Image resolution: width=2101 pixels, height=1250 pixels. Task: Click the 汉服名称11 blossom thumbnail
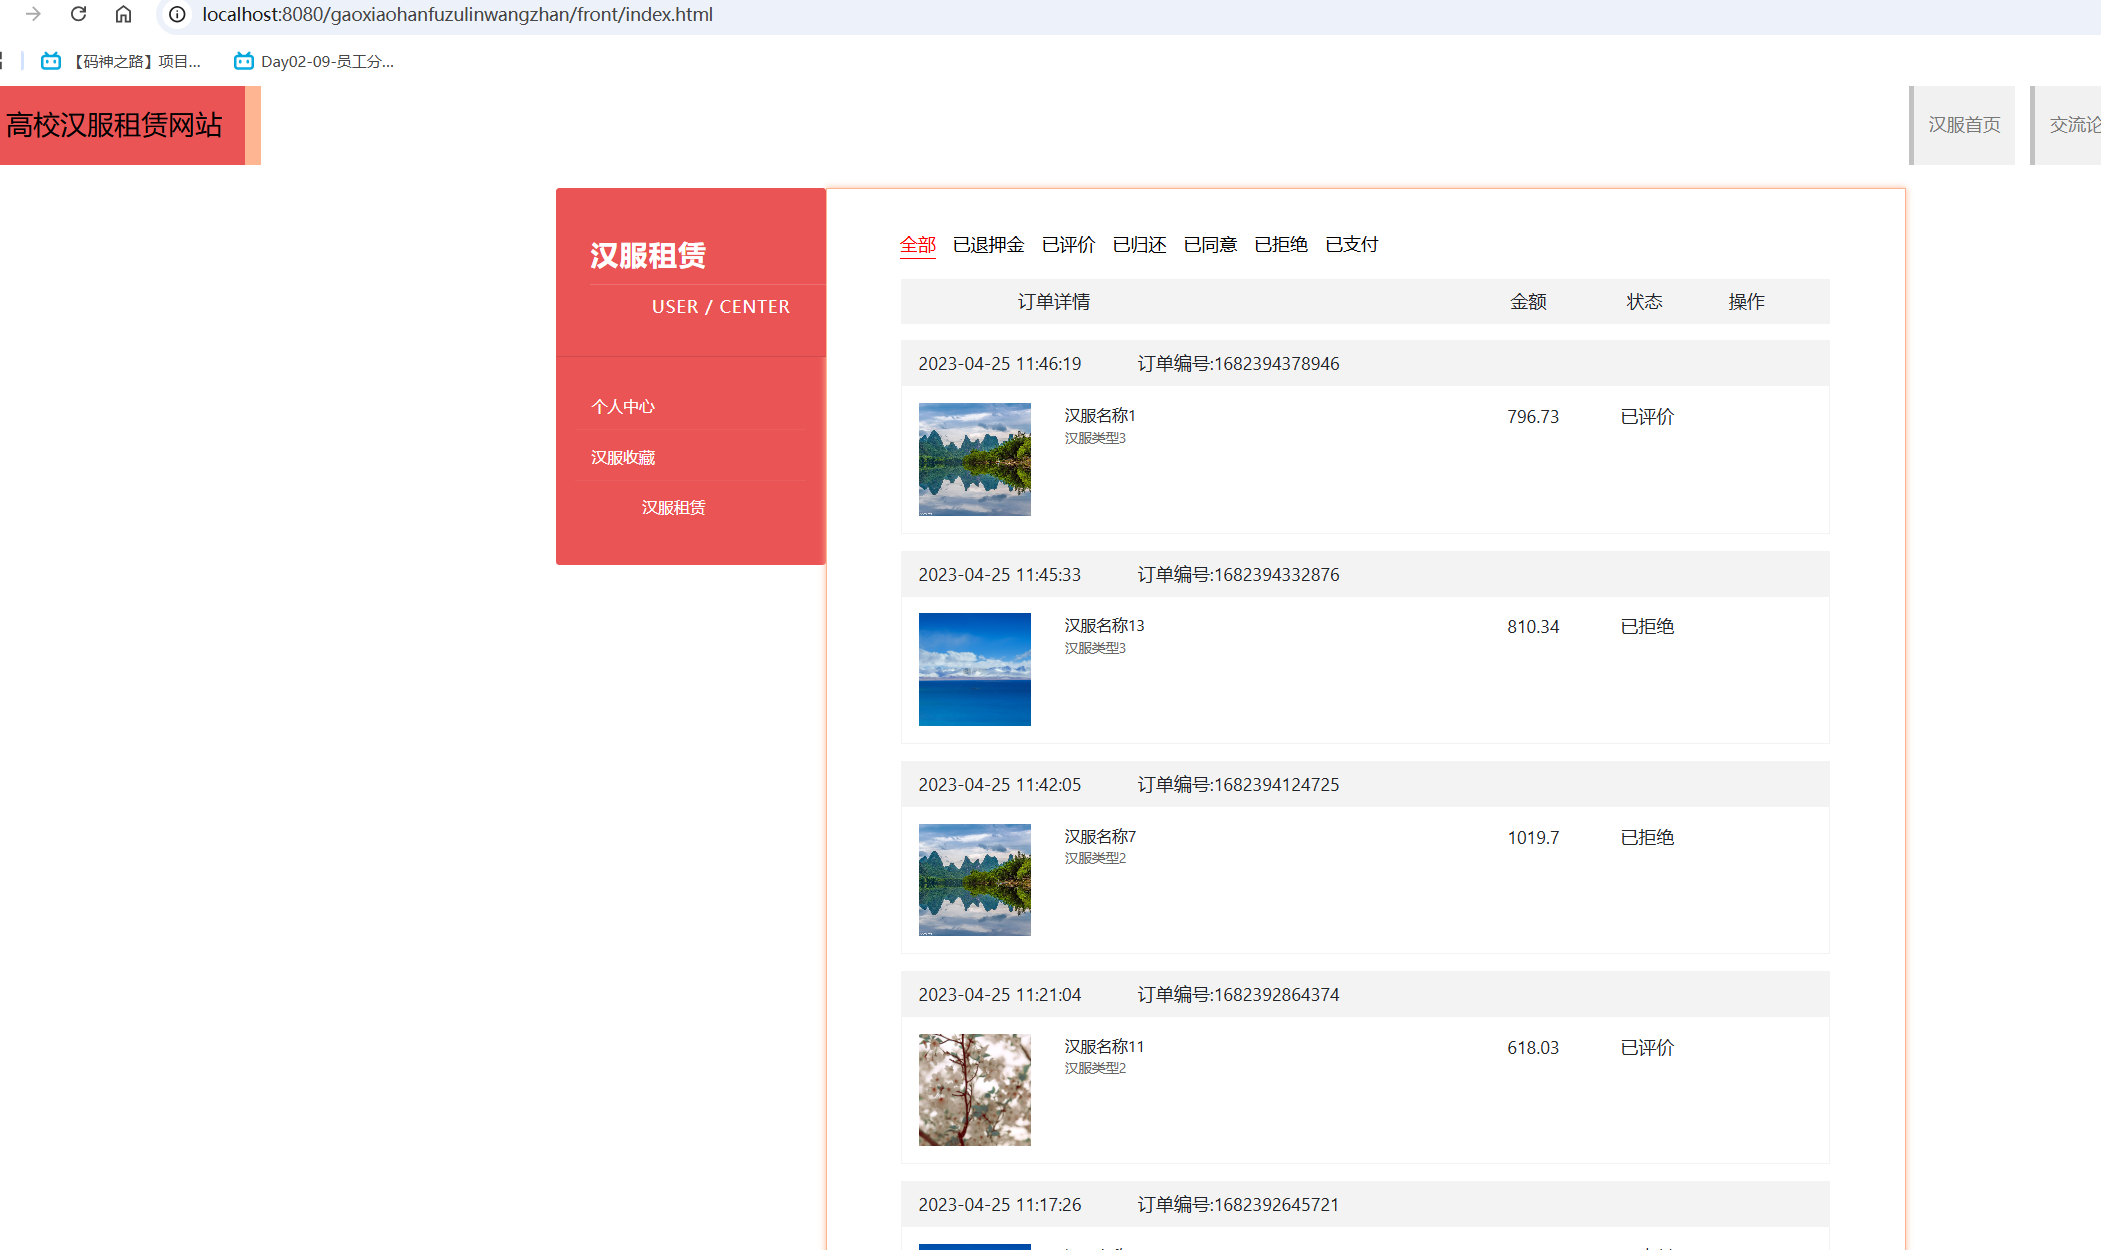click(x=974, y=1089)
